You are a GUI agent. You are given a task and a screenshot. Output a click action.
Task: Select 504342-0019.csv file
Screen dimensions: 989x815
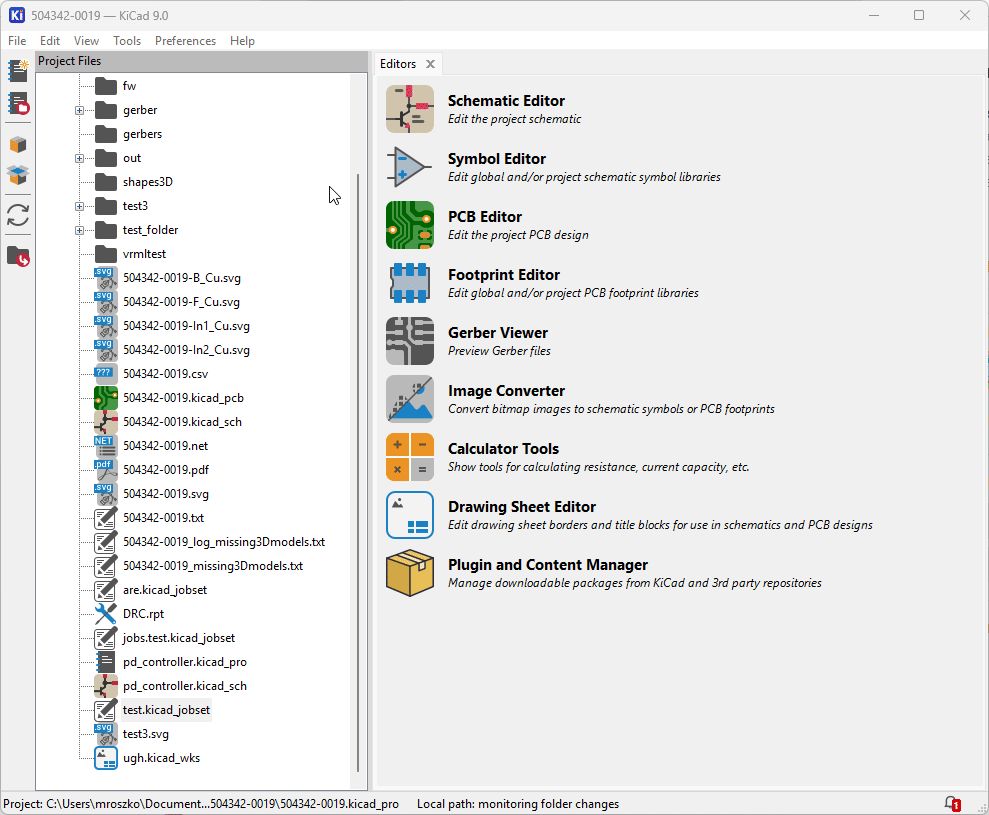[x=165, y=374]
